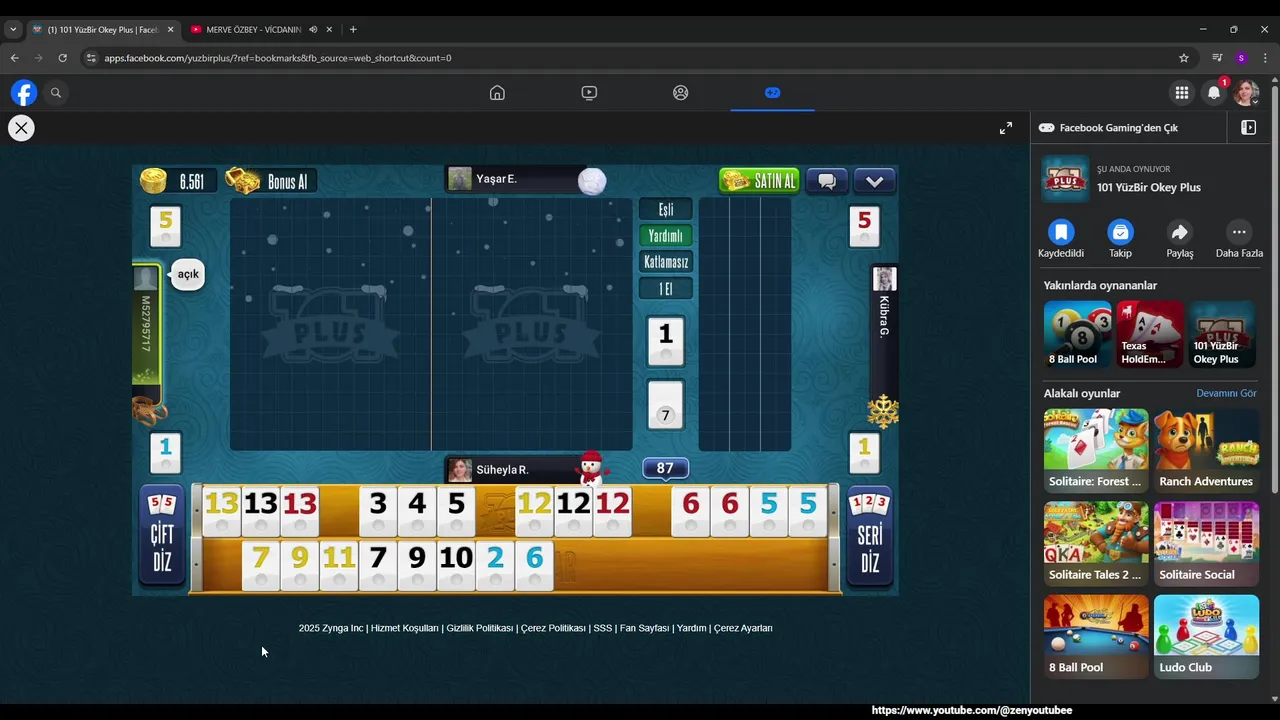Bookmark this page star icon
The image size is (1280, 720).
coord(1184,58)
